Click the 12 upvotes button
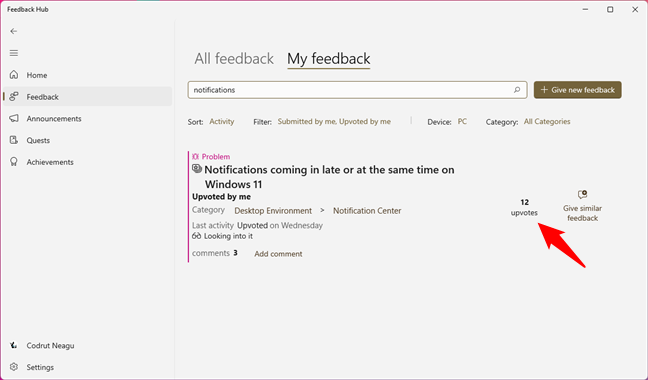Viewport: 648px width, 380px height. [524, 207]
